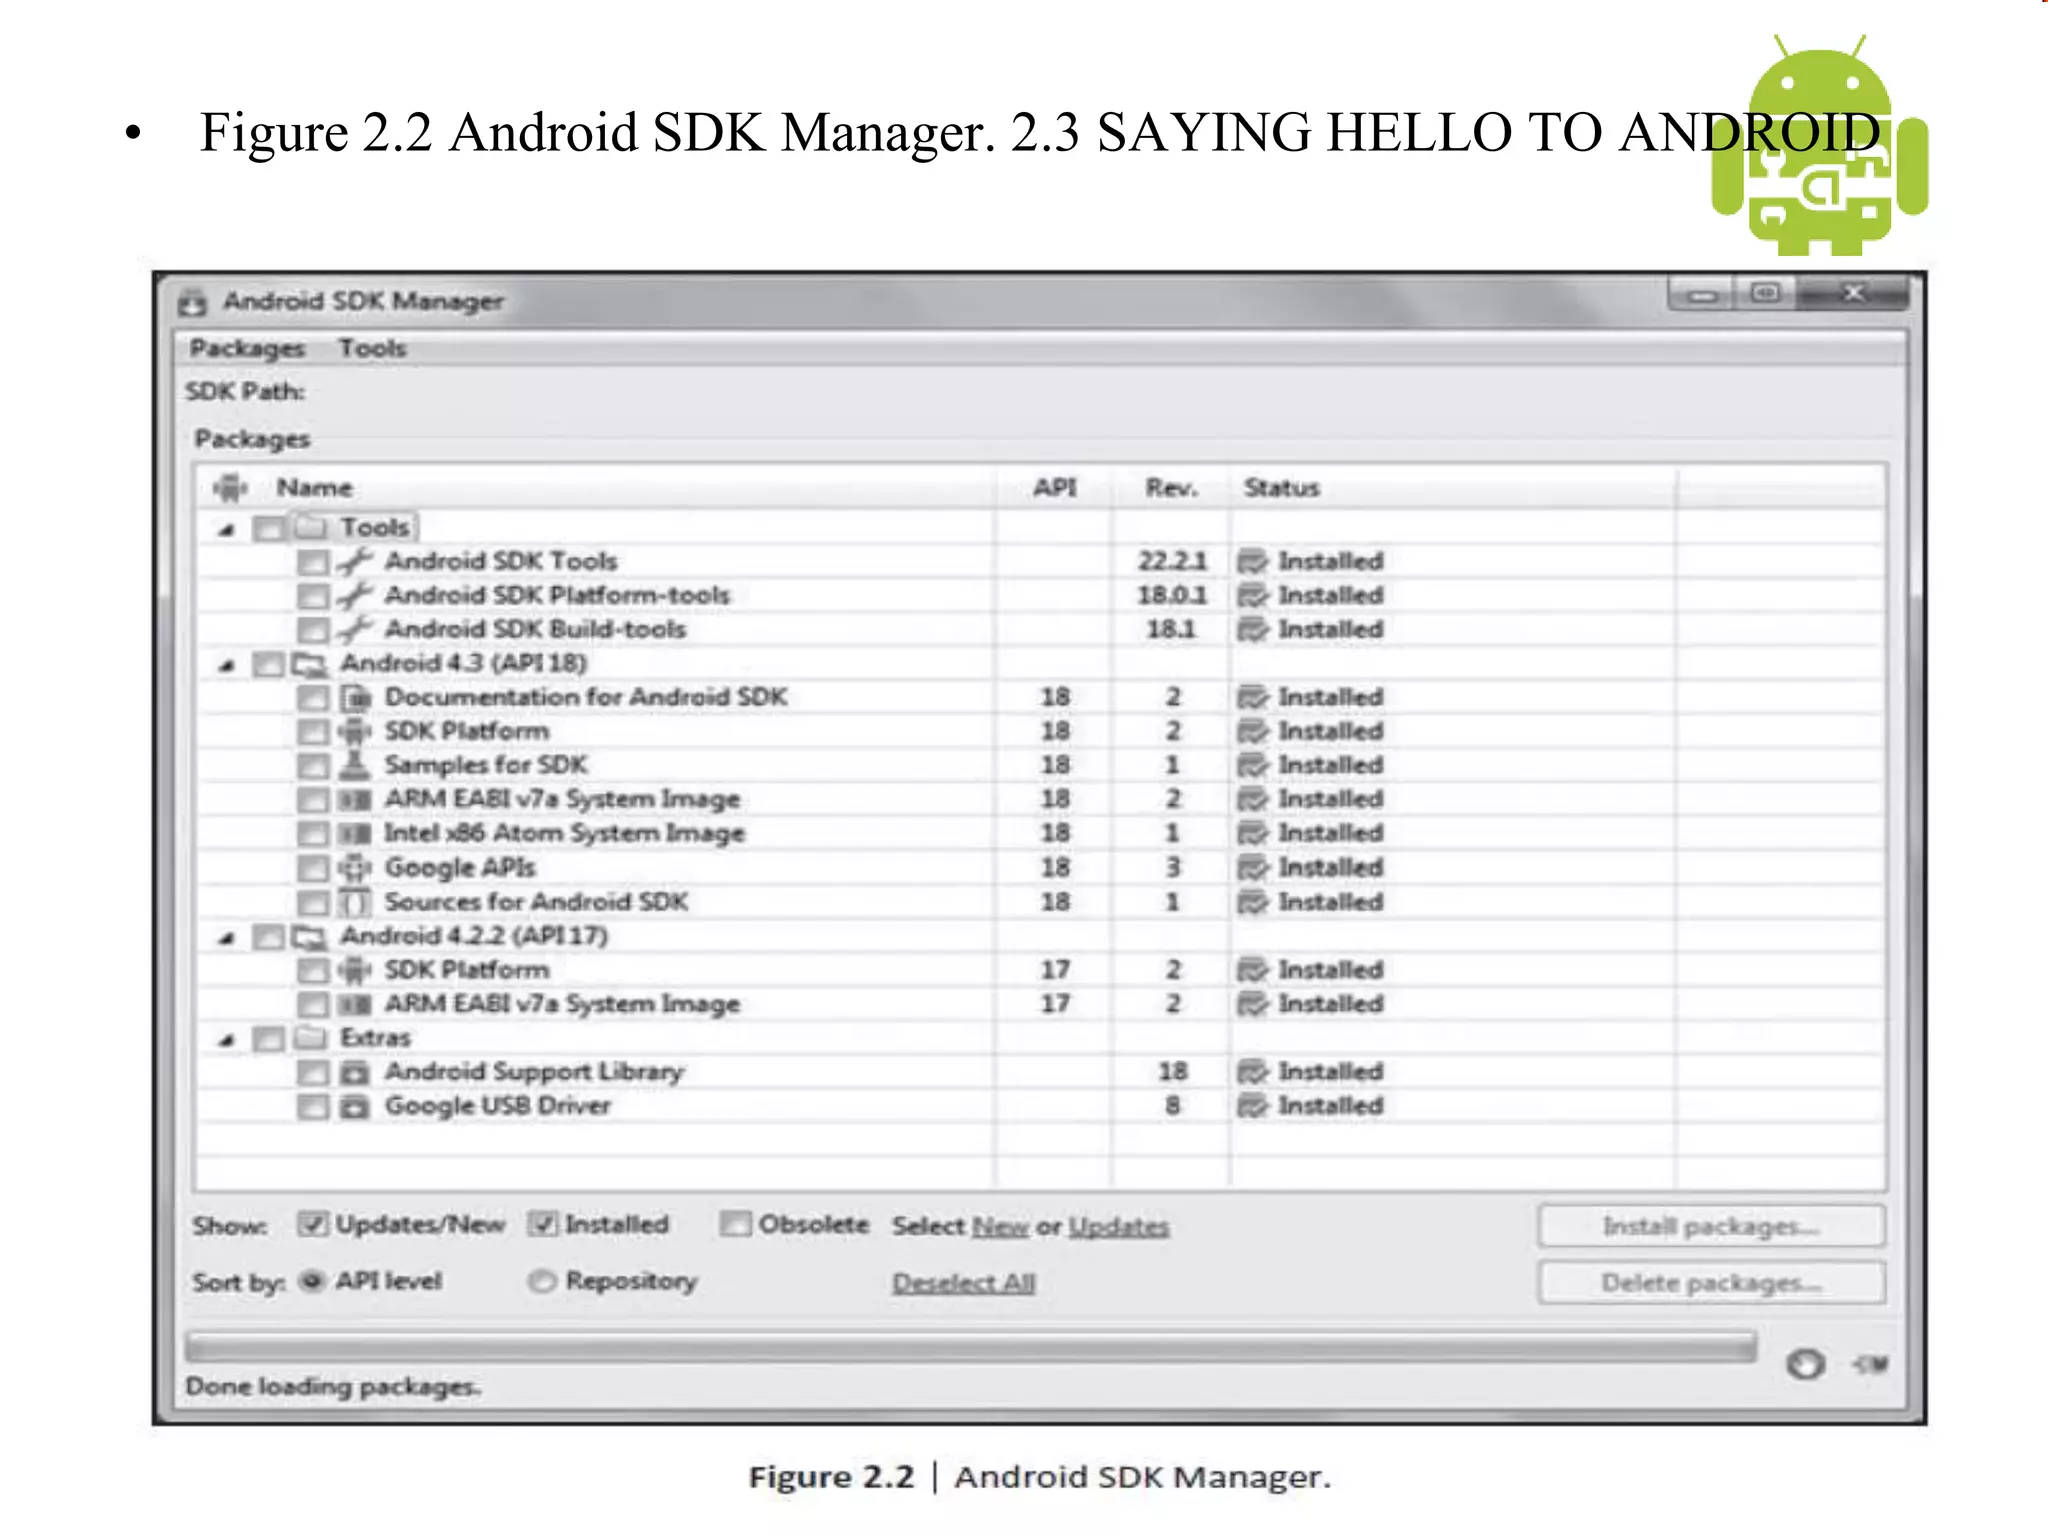Click the Android icon in the Name column header
The width and height of the screenshot is (2048, 1536).
pos(231,488)
